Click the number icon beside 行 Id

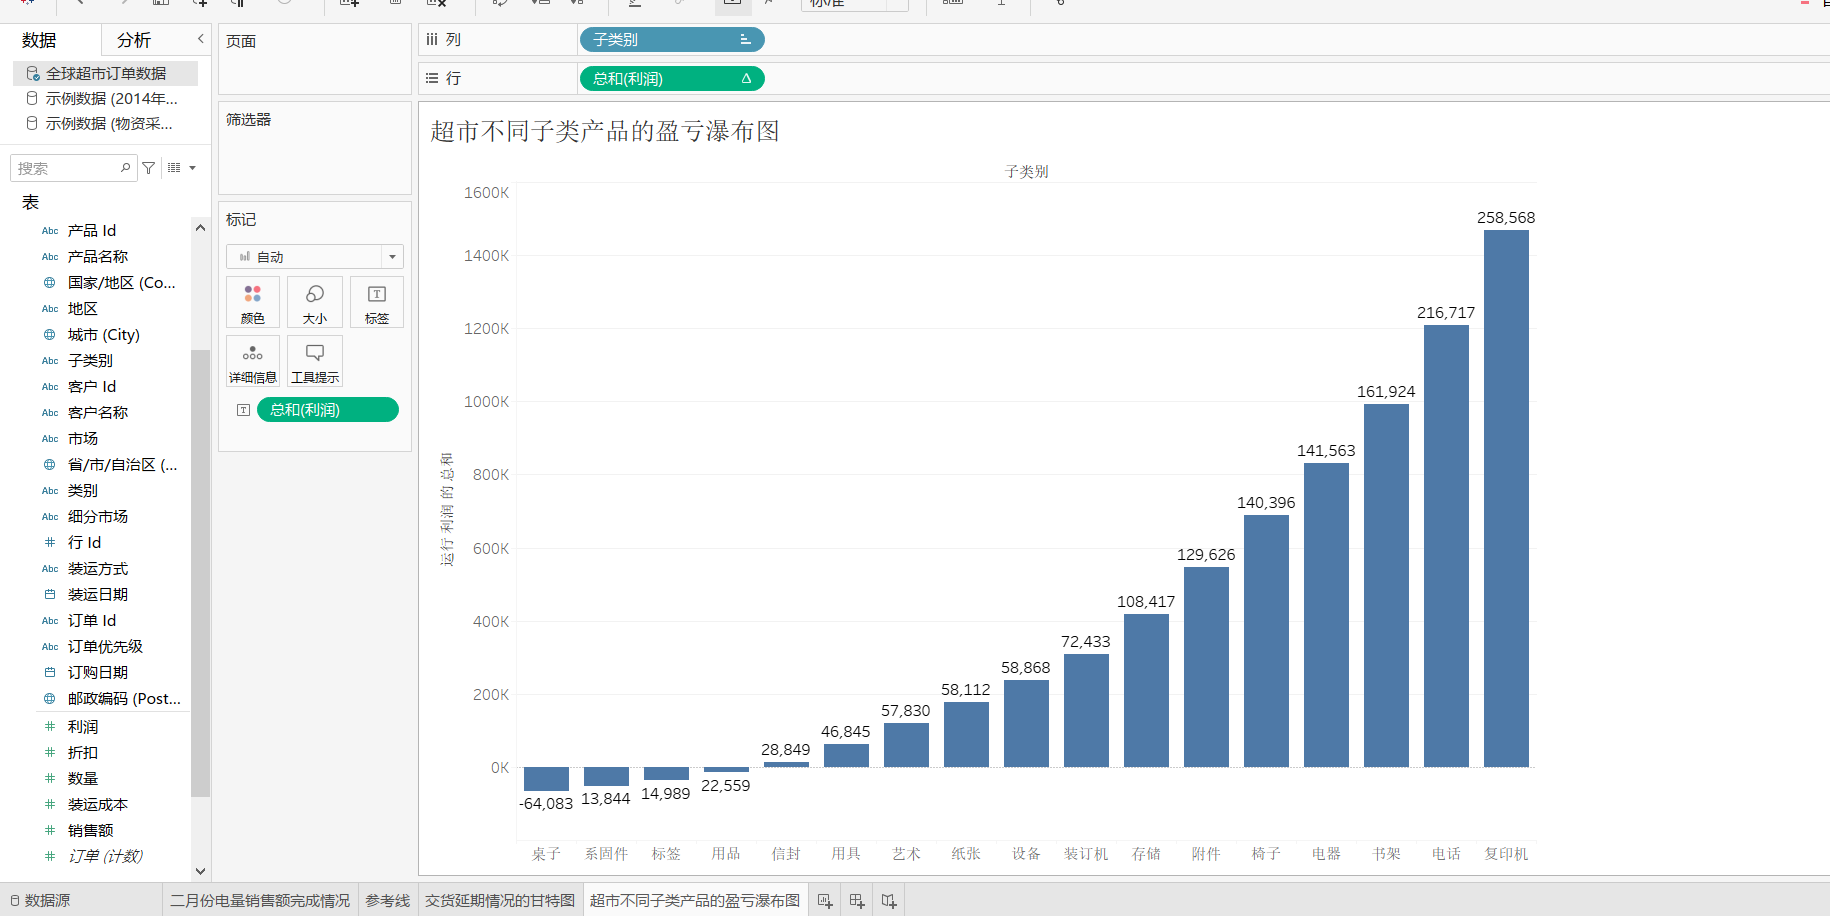coord(50,542)
